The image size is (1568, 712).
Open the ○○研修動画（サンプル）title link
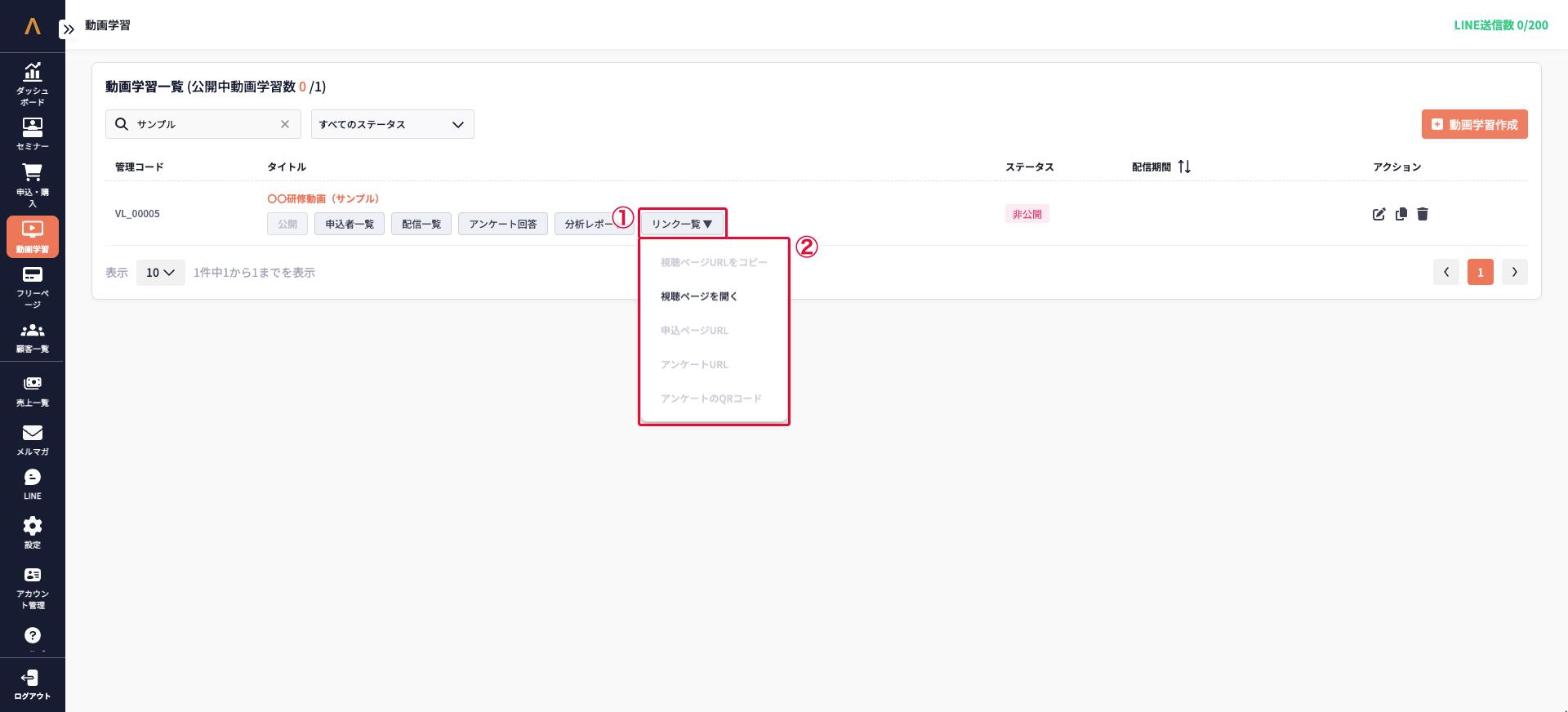(323, 198)
